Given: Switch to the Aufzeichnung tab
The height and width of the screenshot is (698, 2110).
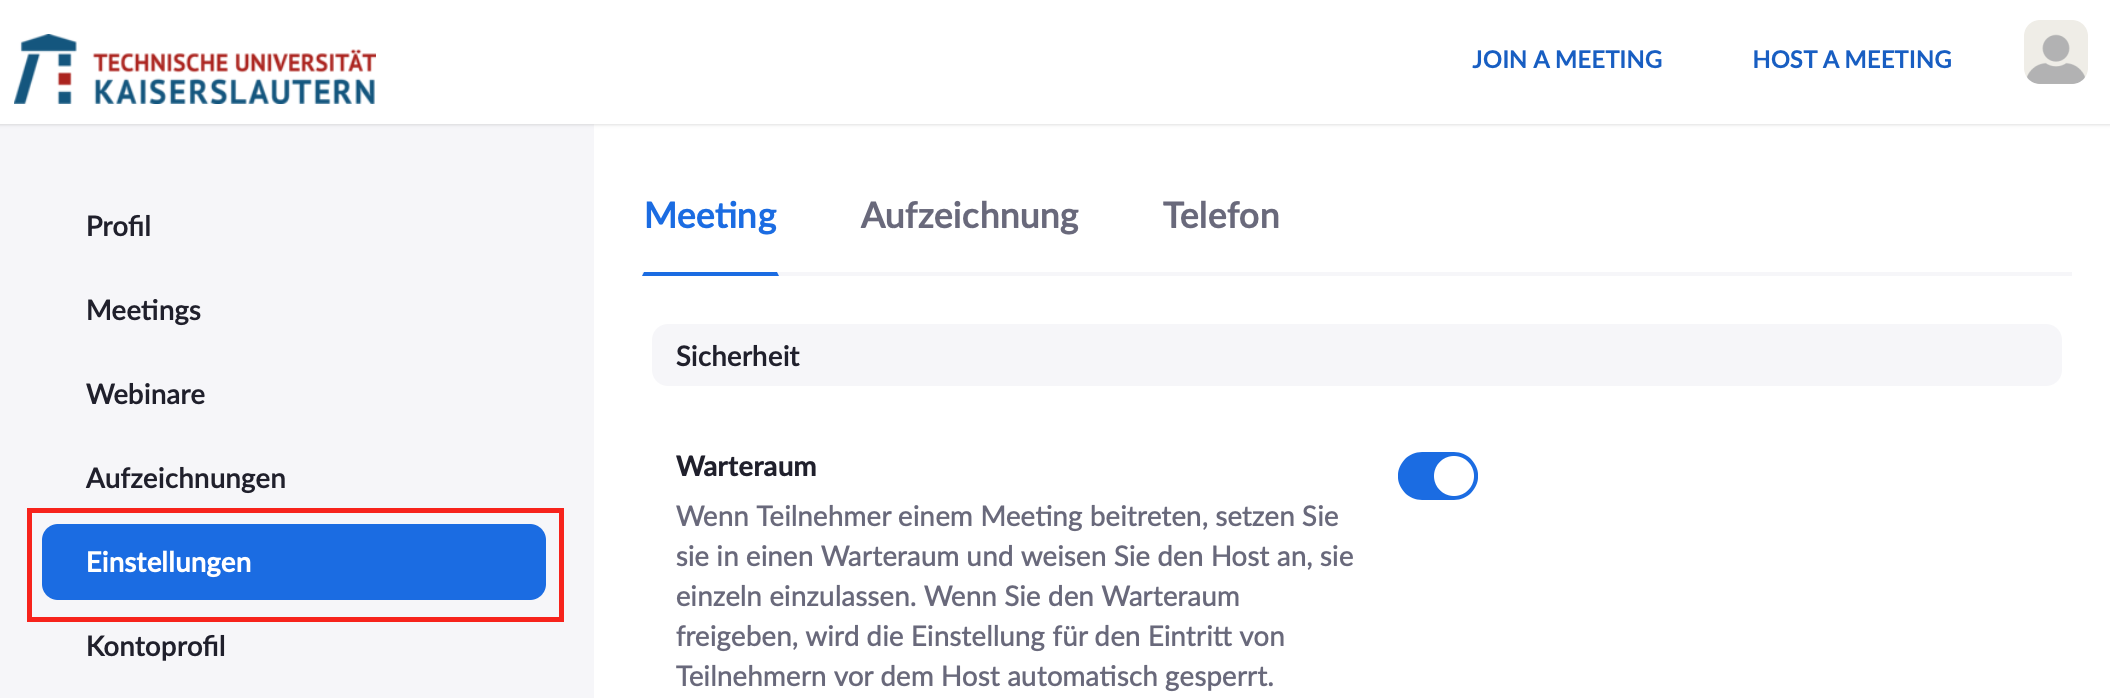Looking at the screenshot, I should (969, 216).
